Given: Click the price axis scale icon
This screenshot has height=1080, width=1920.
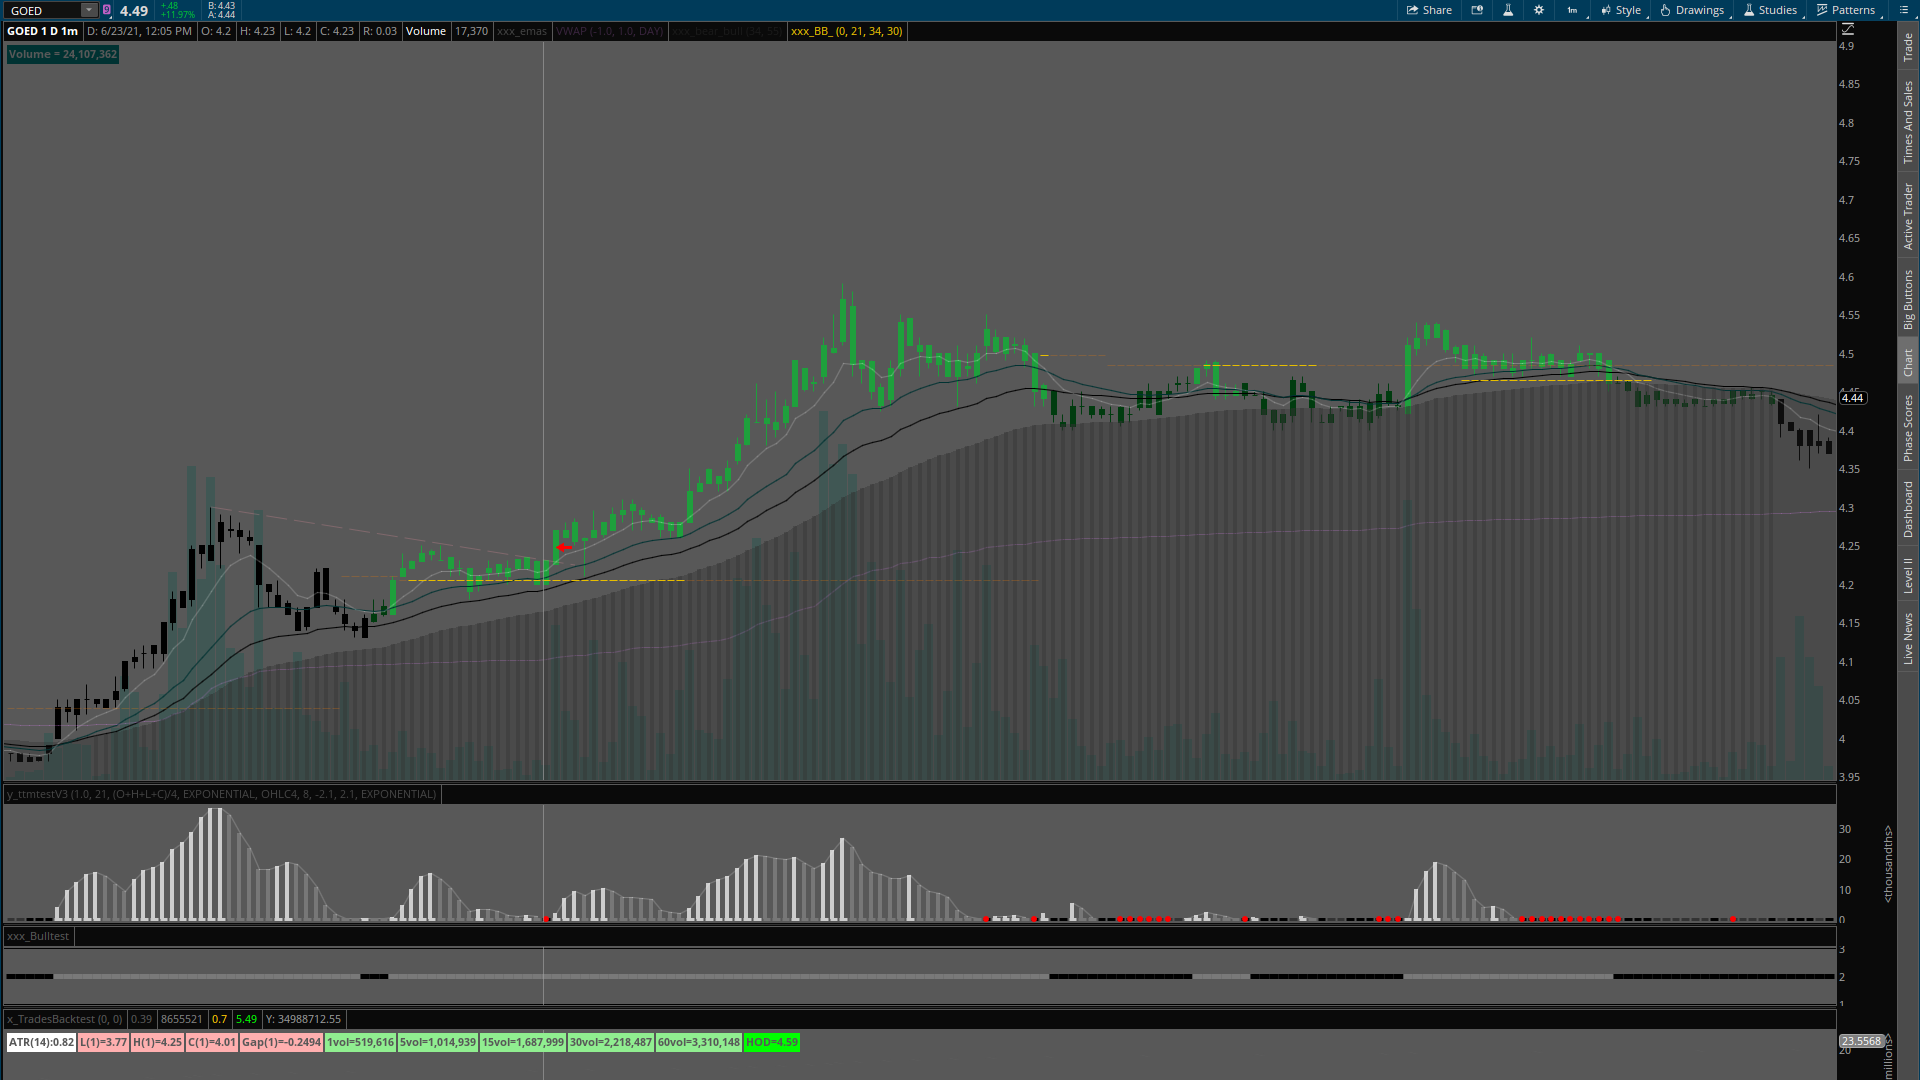Looking at the screenshot, I should coord(1848,30).
